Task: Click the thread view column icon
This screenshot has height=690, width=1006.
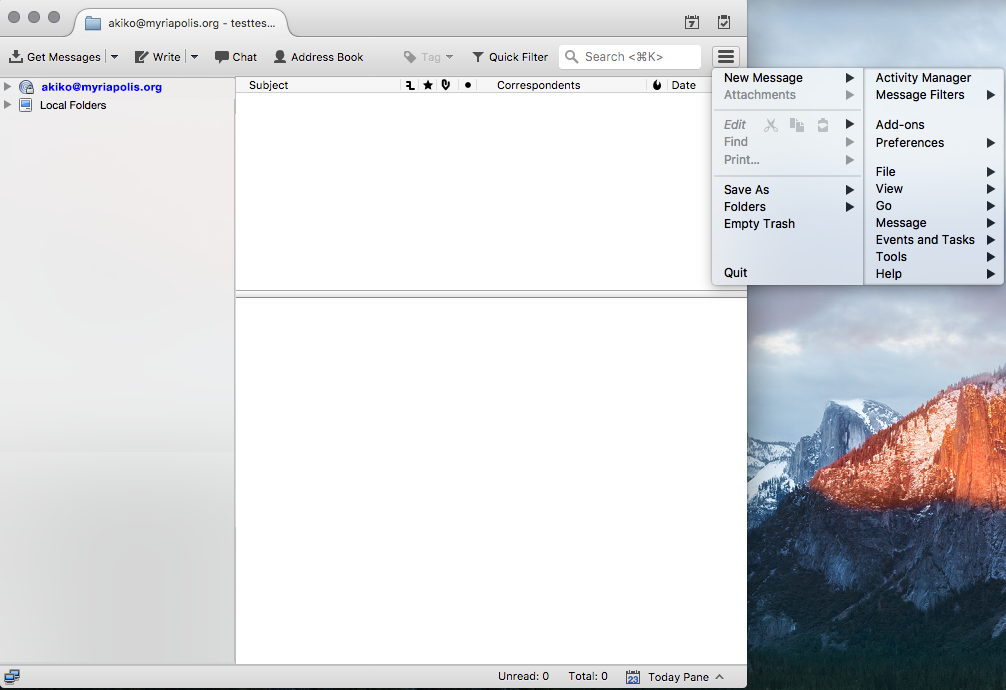Action: (x=409, y=85)
